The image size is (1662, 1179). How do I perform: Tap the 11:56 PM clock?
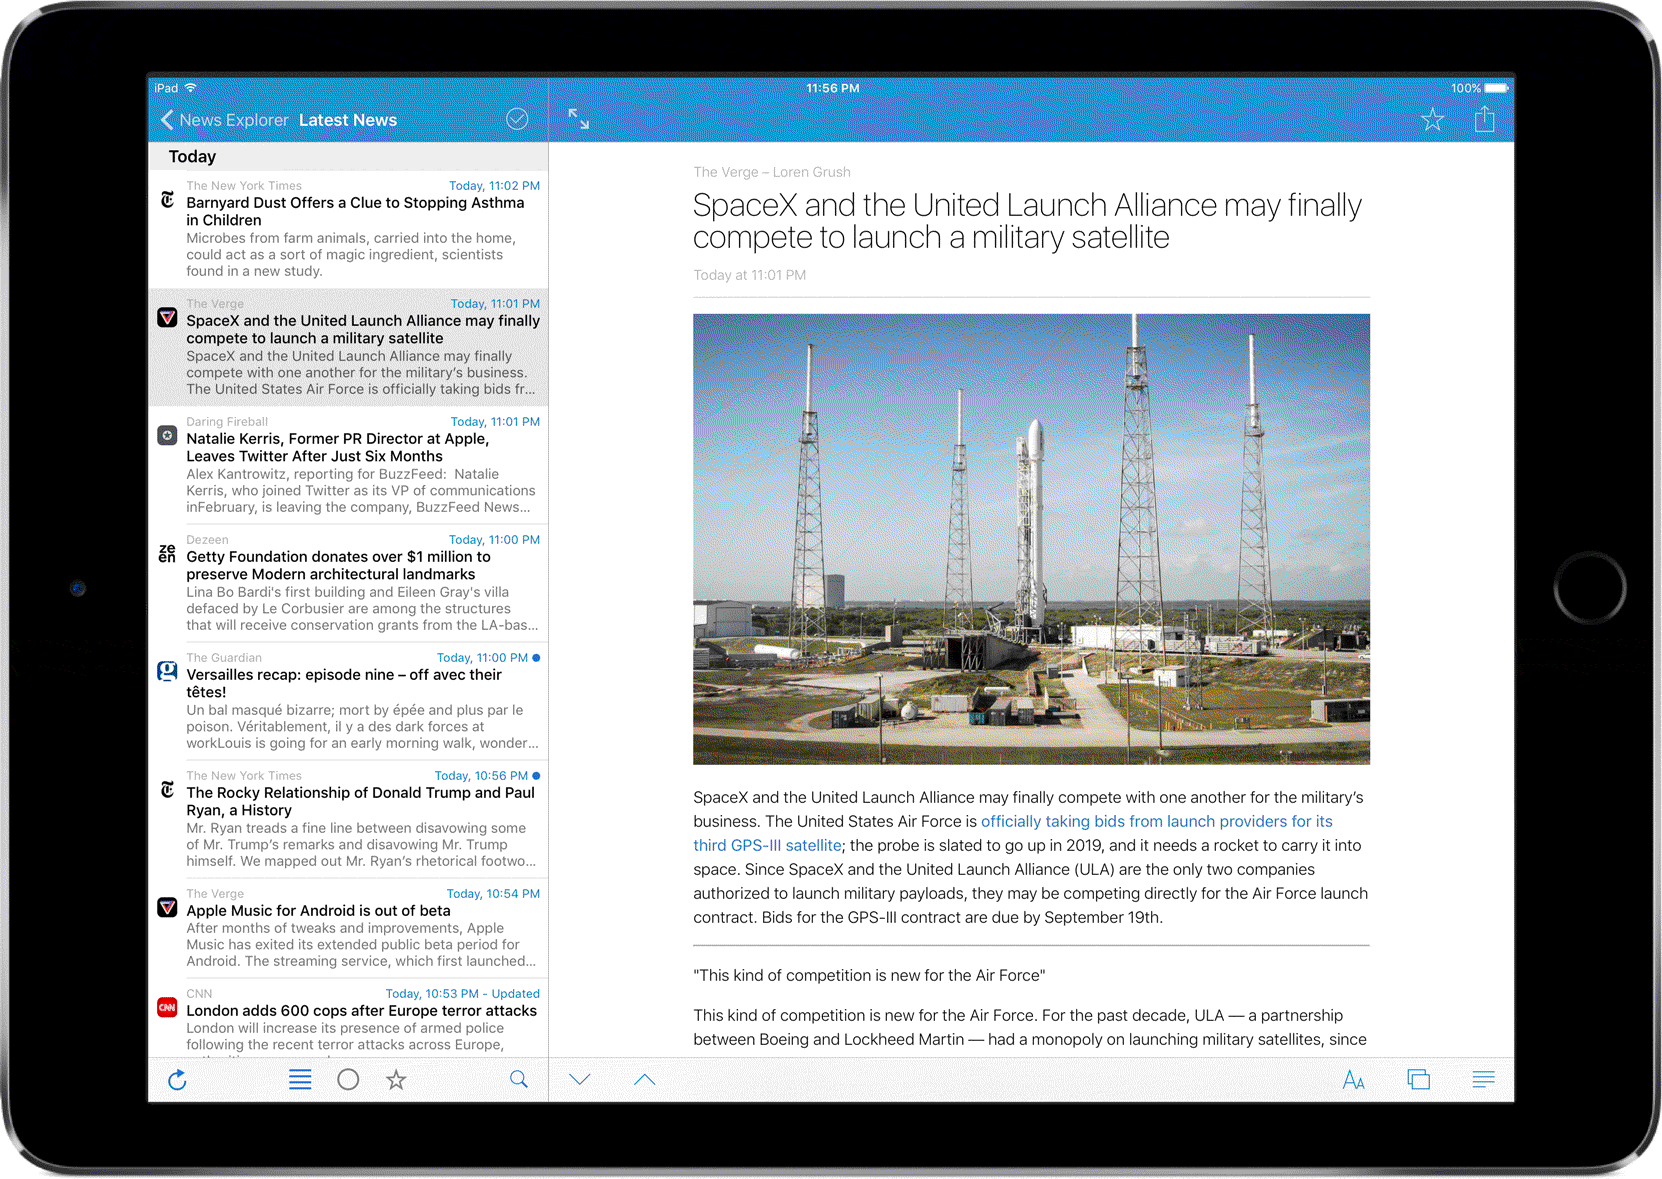point(833,88)
